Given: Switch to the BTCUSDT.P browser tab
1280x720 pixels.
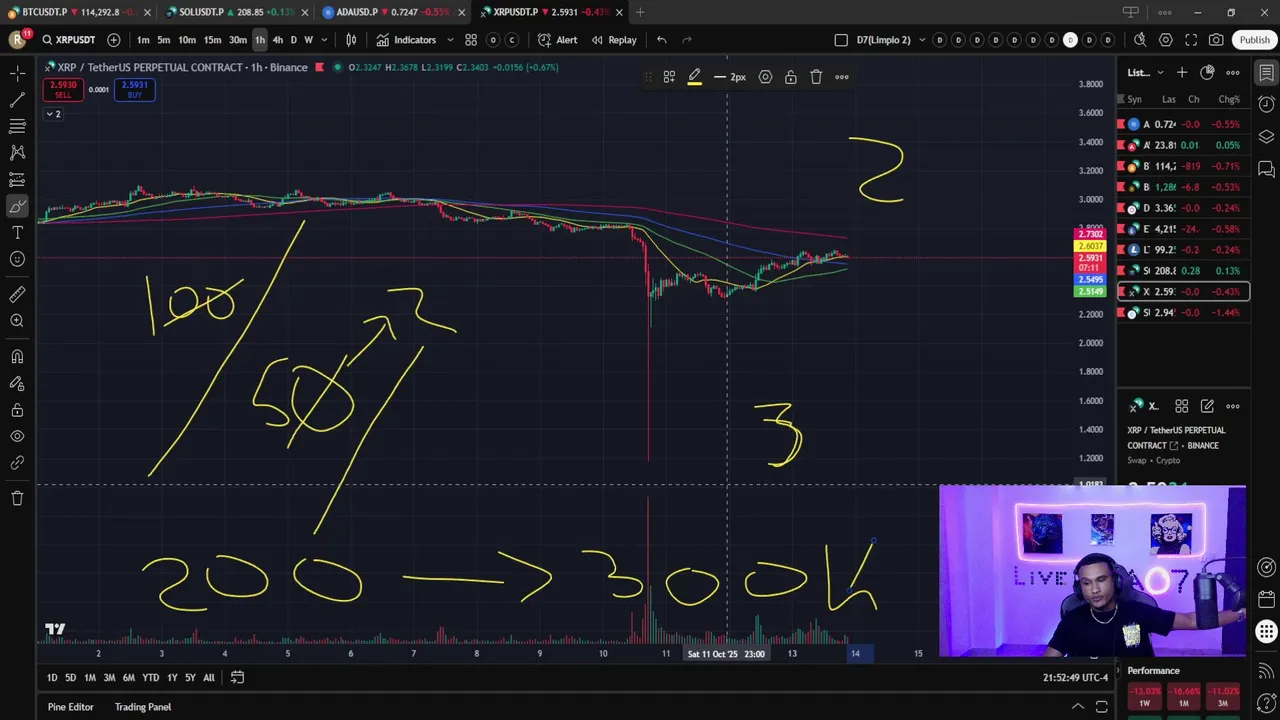Looking at the screenshot, I should pyautogui.click(x=79, y=12).
